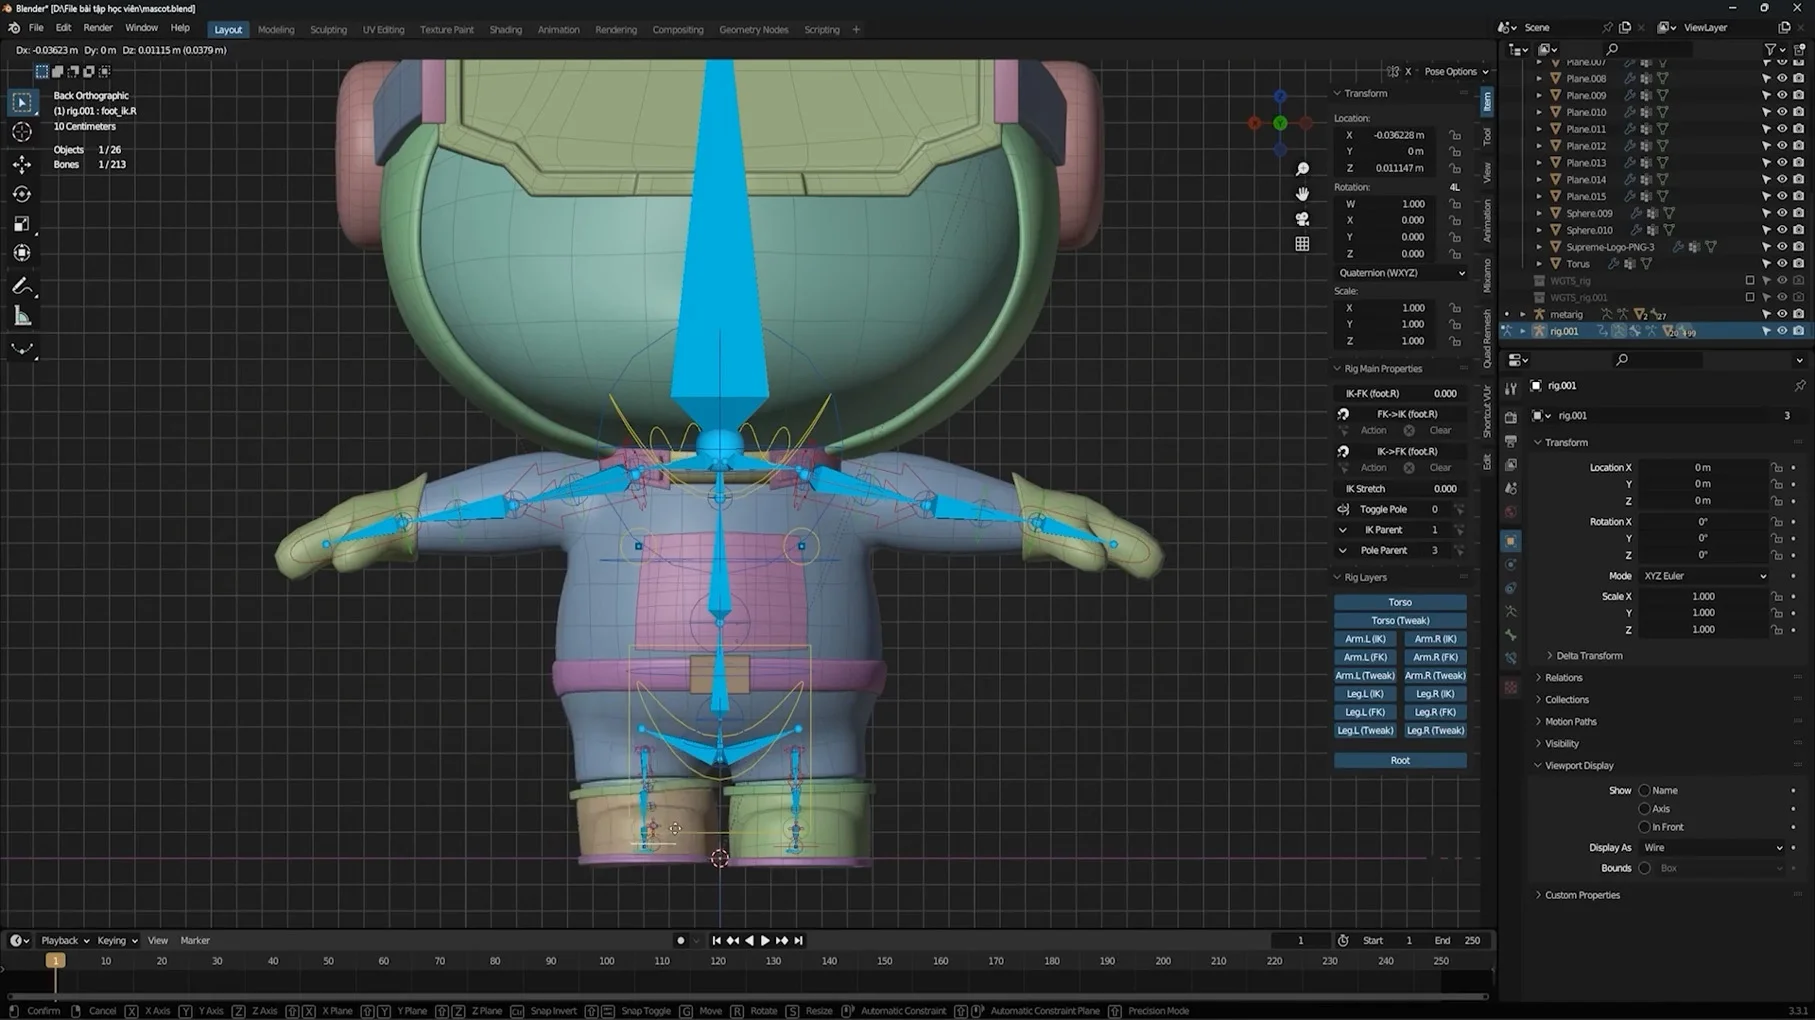Select the Annotate tool
The height and width of the screenshot is (1020, 1815).
(x=22, y=287)
